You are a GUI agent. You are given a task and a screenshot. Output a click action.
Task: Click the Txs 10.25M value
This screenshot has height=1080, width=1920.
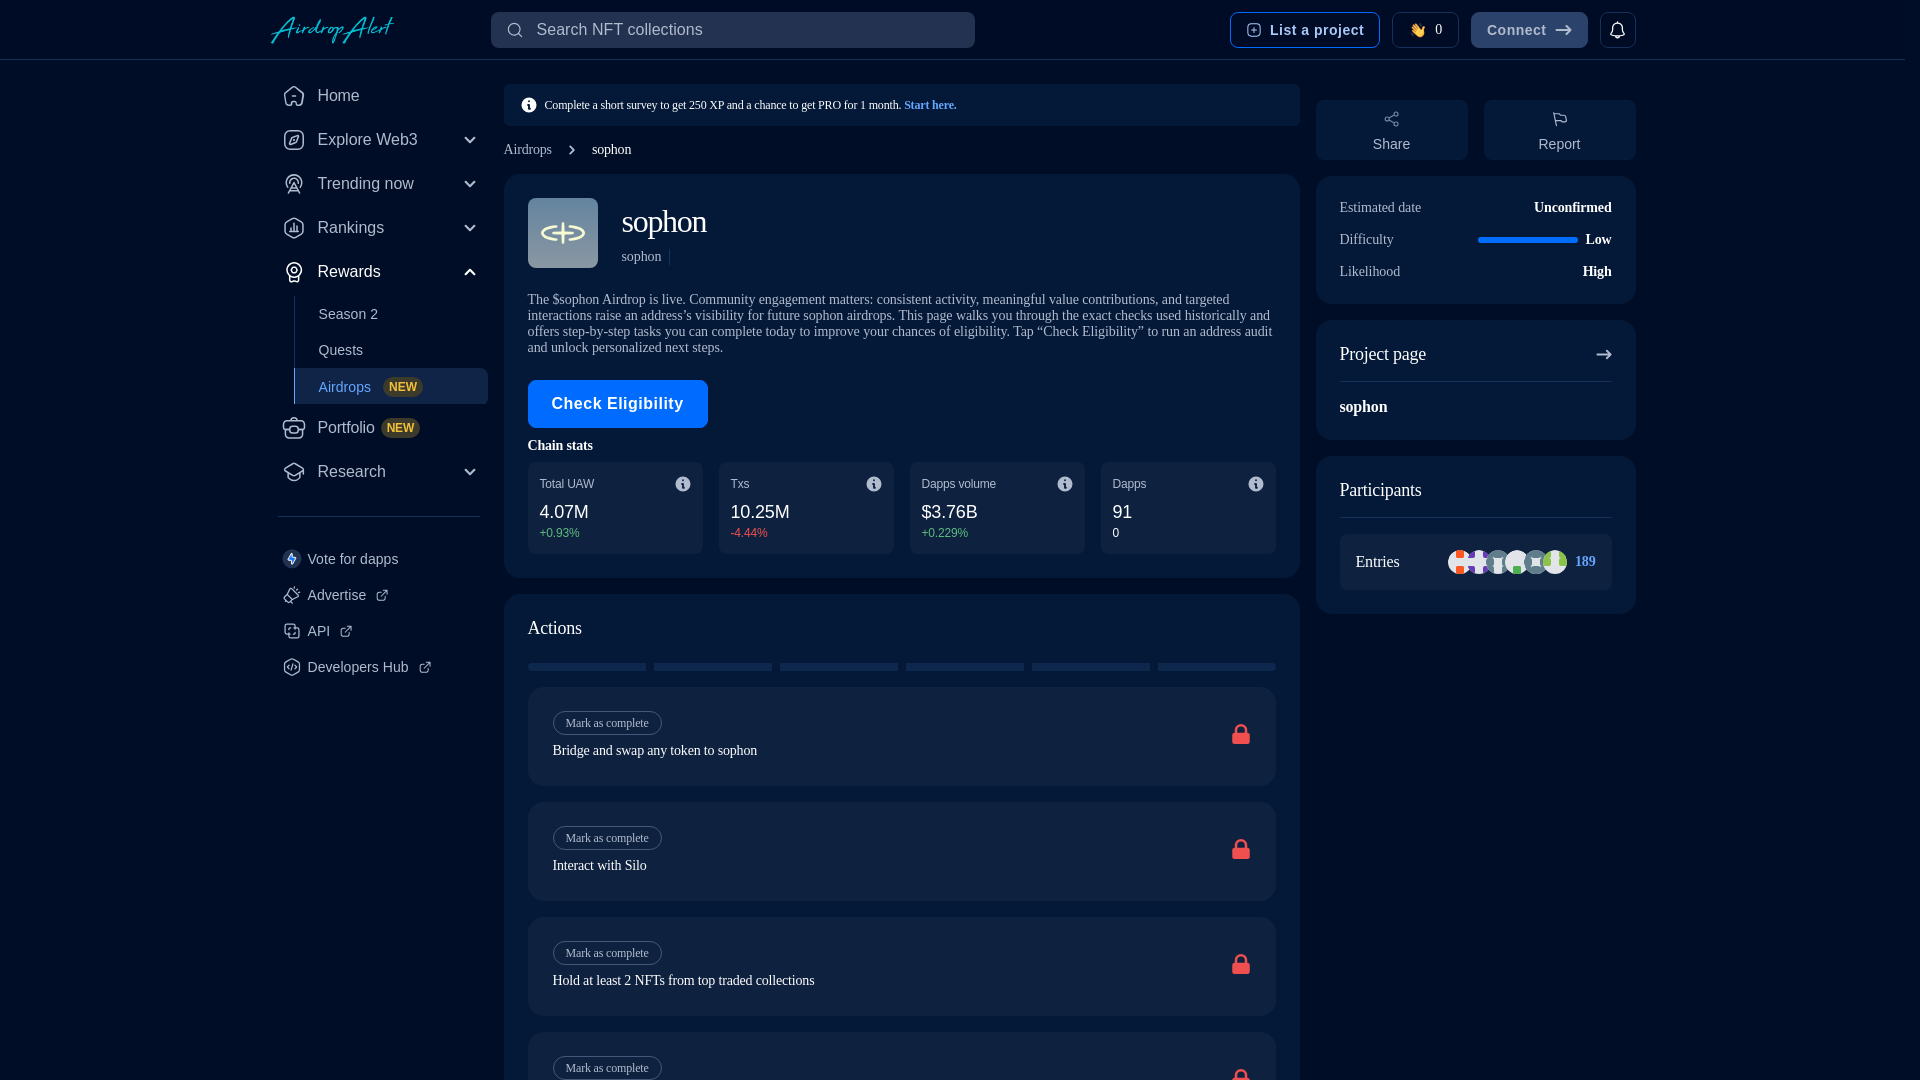click(760, 512)
